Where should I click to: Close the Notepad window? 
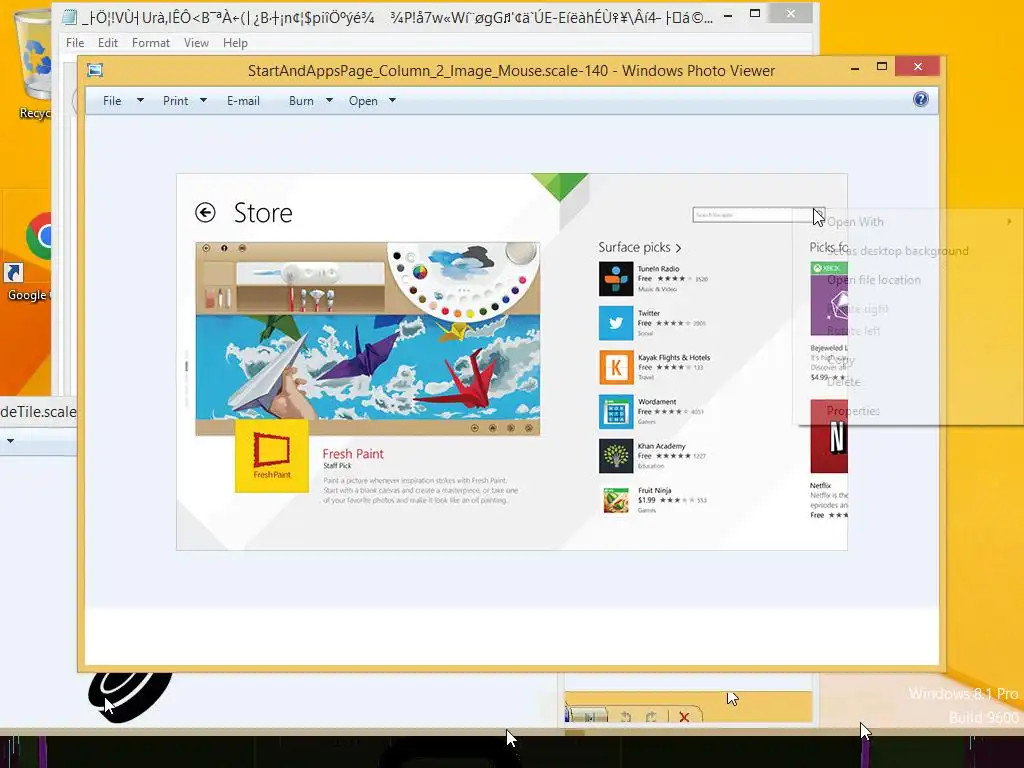(790, 13)
